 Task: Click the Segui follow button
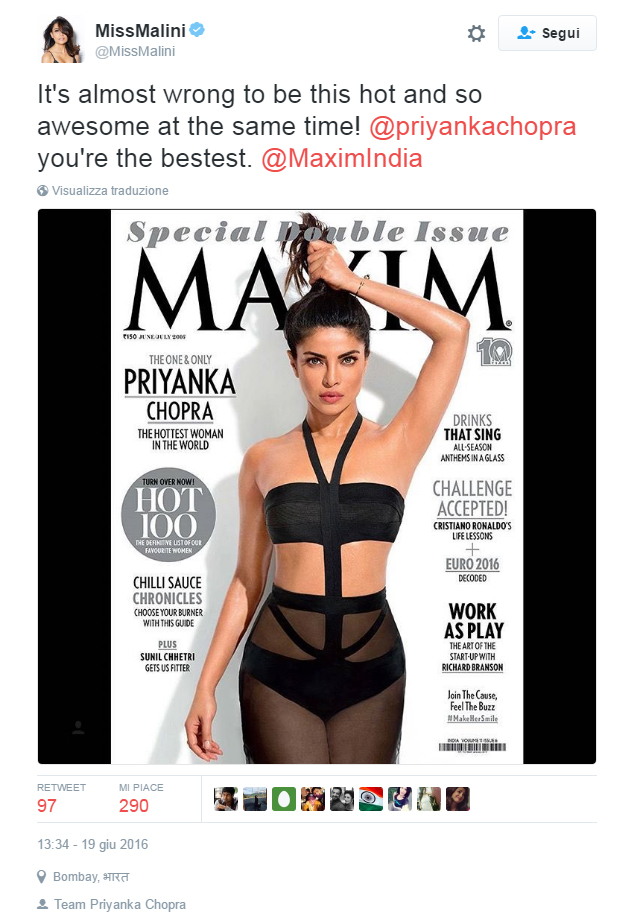point(547,33)
